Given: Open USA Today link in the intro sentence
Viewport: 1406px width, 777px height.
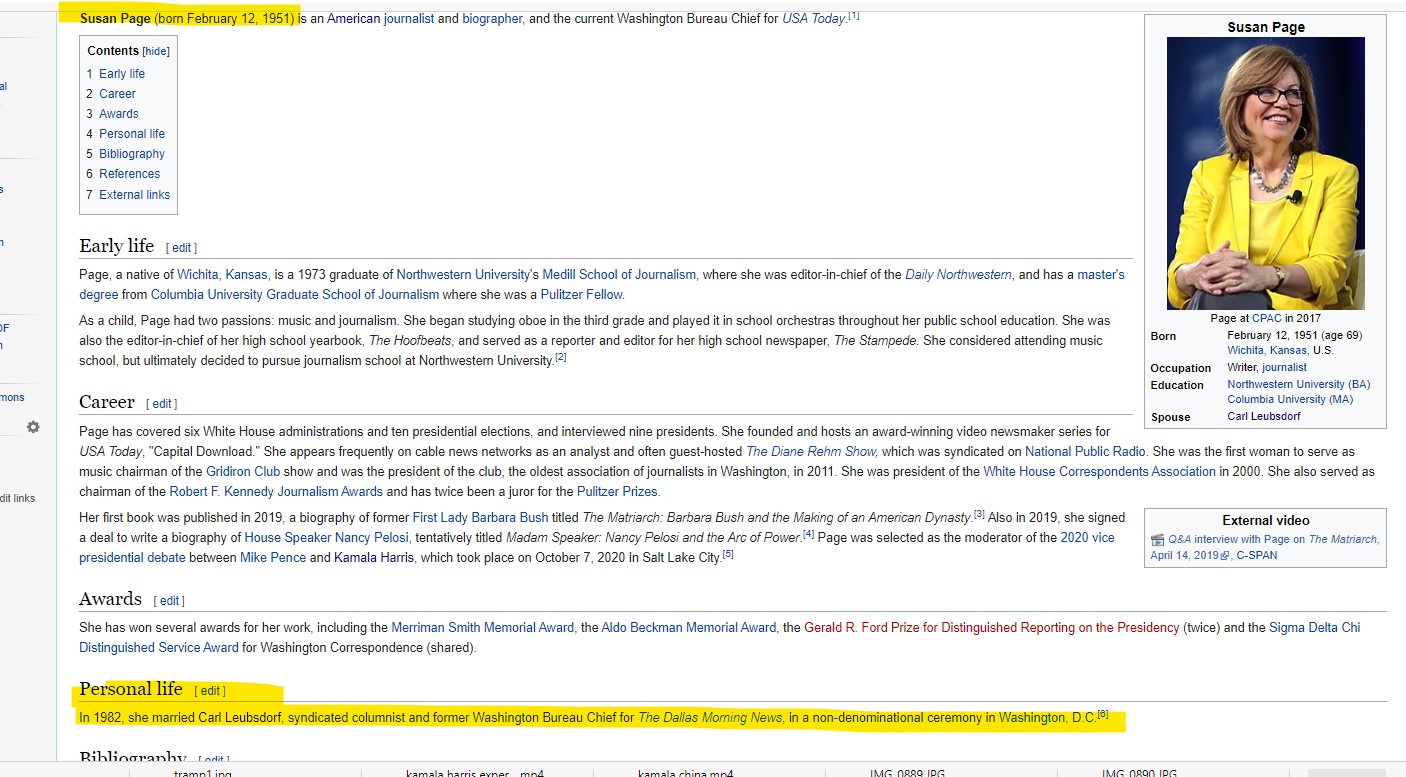Looking at the screenshot, I should pyautogui.click(x=814, y=19).
